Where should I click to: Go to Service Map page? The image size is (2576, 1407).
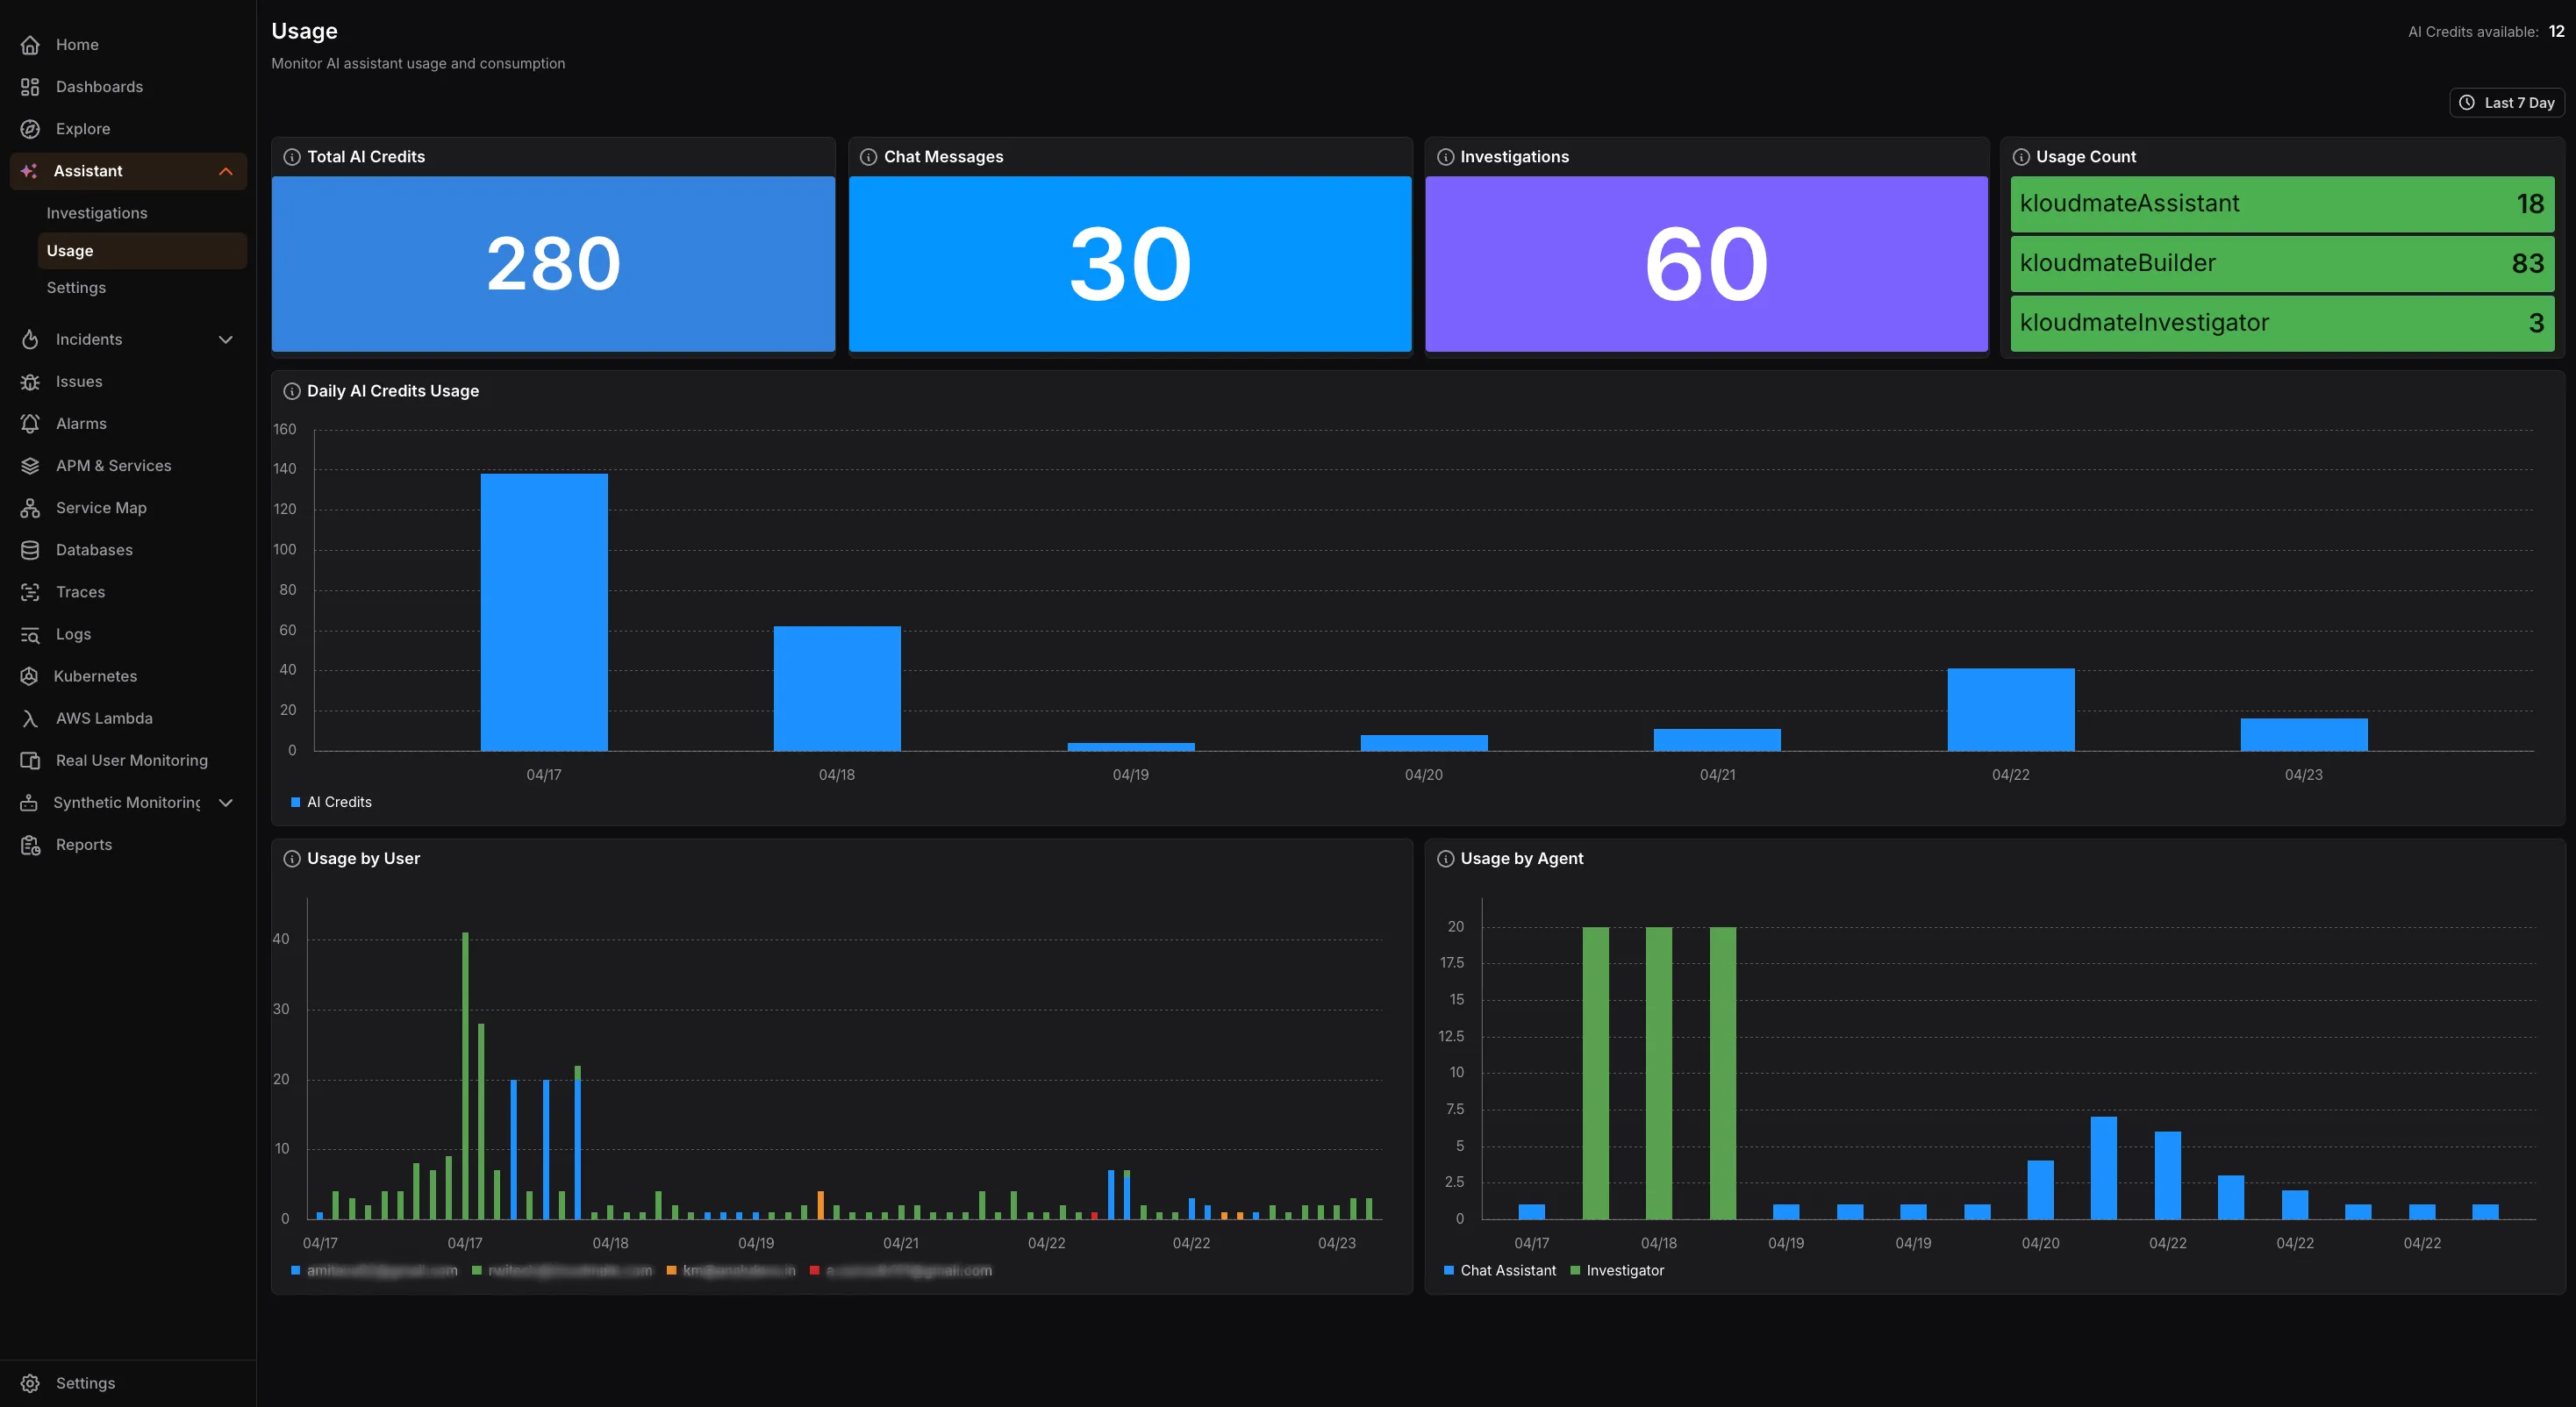point(101,508)
